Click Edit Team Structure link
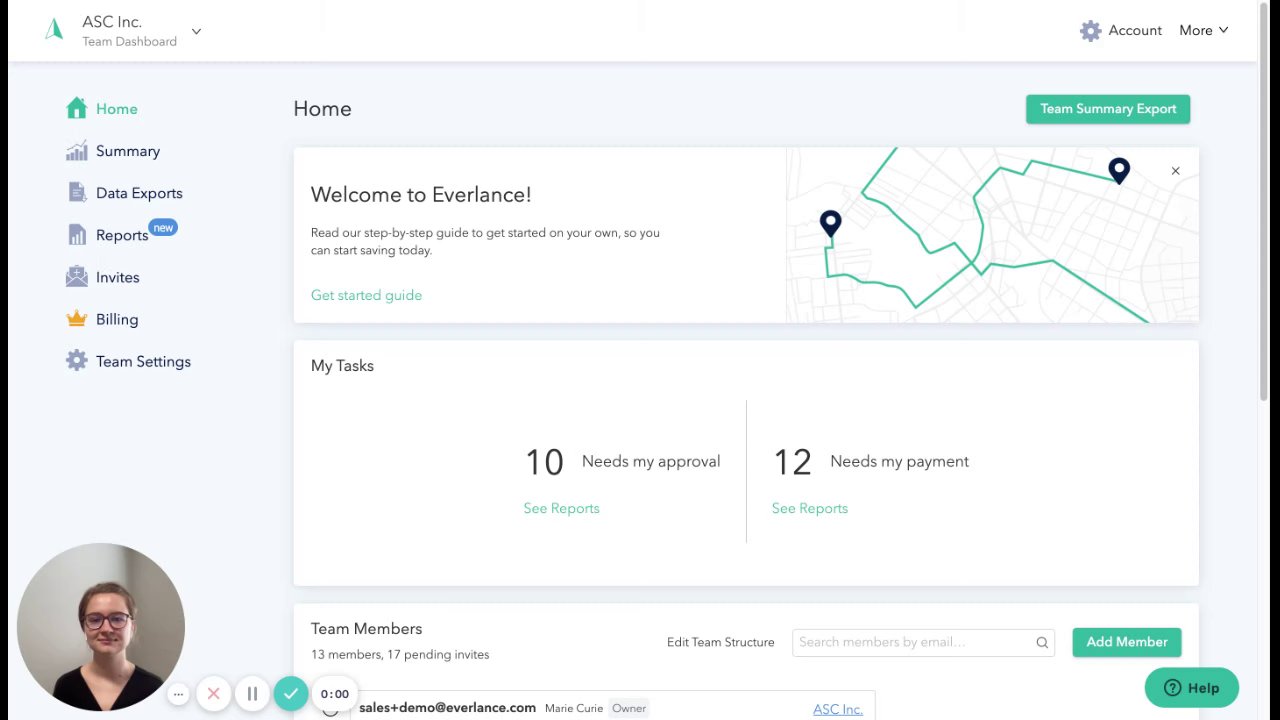The width and height of the screenshot is (1280, 720). click(x=720, y=642)
